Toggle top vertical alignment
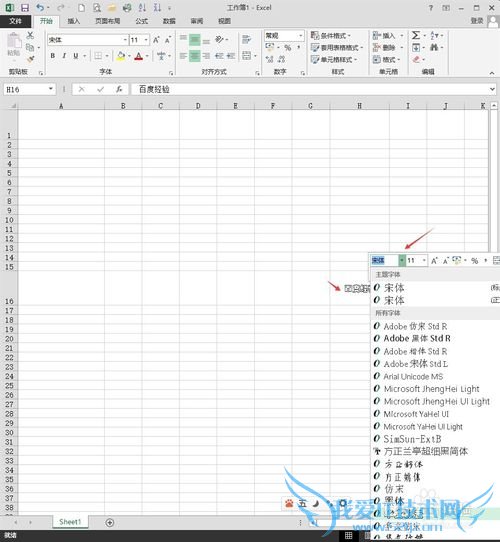The width and height of the screenshot is (500, 542). [x=183, y=38]
